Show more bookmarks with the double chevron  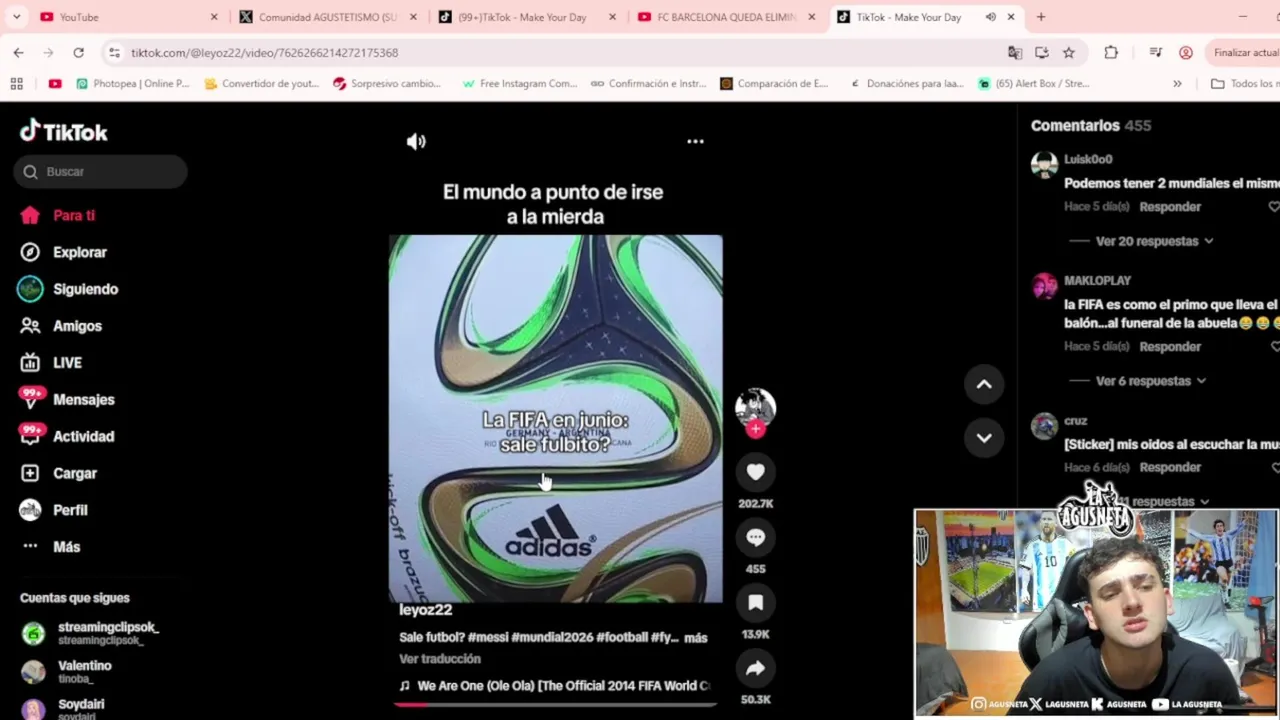[1177, 84]
